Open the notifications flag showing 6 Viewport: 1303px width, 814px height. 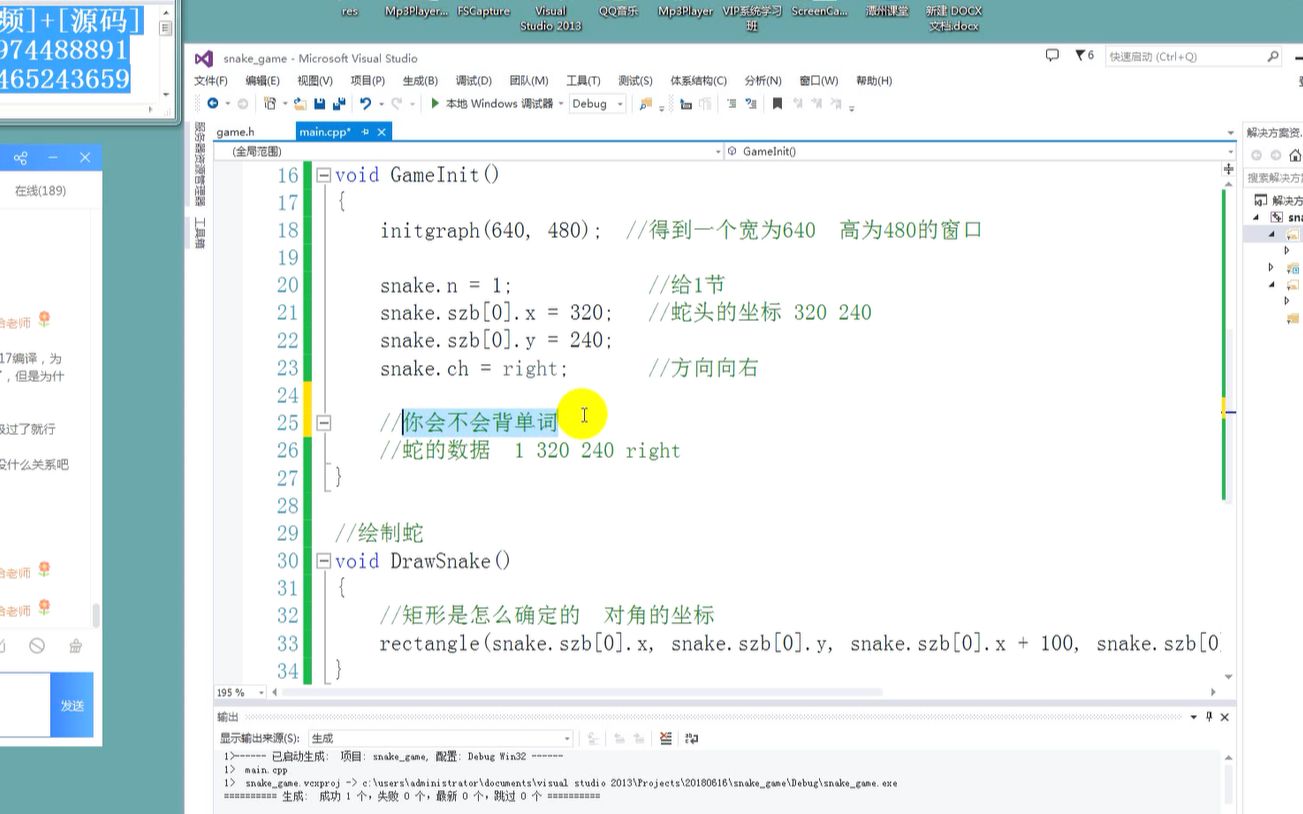[x=1084, y=56]
